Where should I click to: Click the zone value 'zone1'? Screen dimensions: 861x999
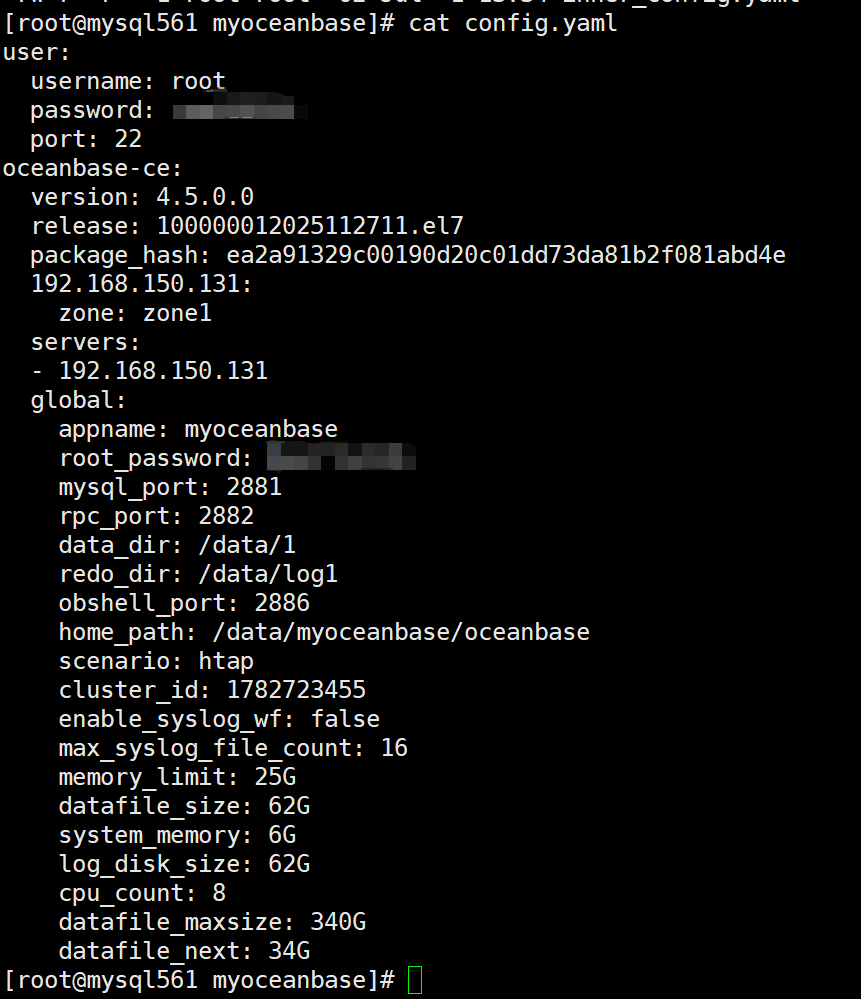pyautogui.click(x=177, y=313)
